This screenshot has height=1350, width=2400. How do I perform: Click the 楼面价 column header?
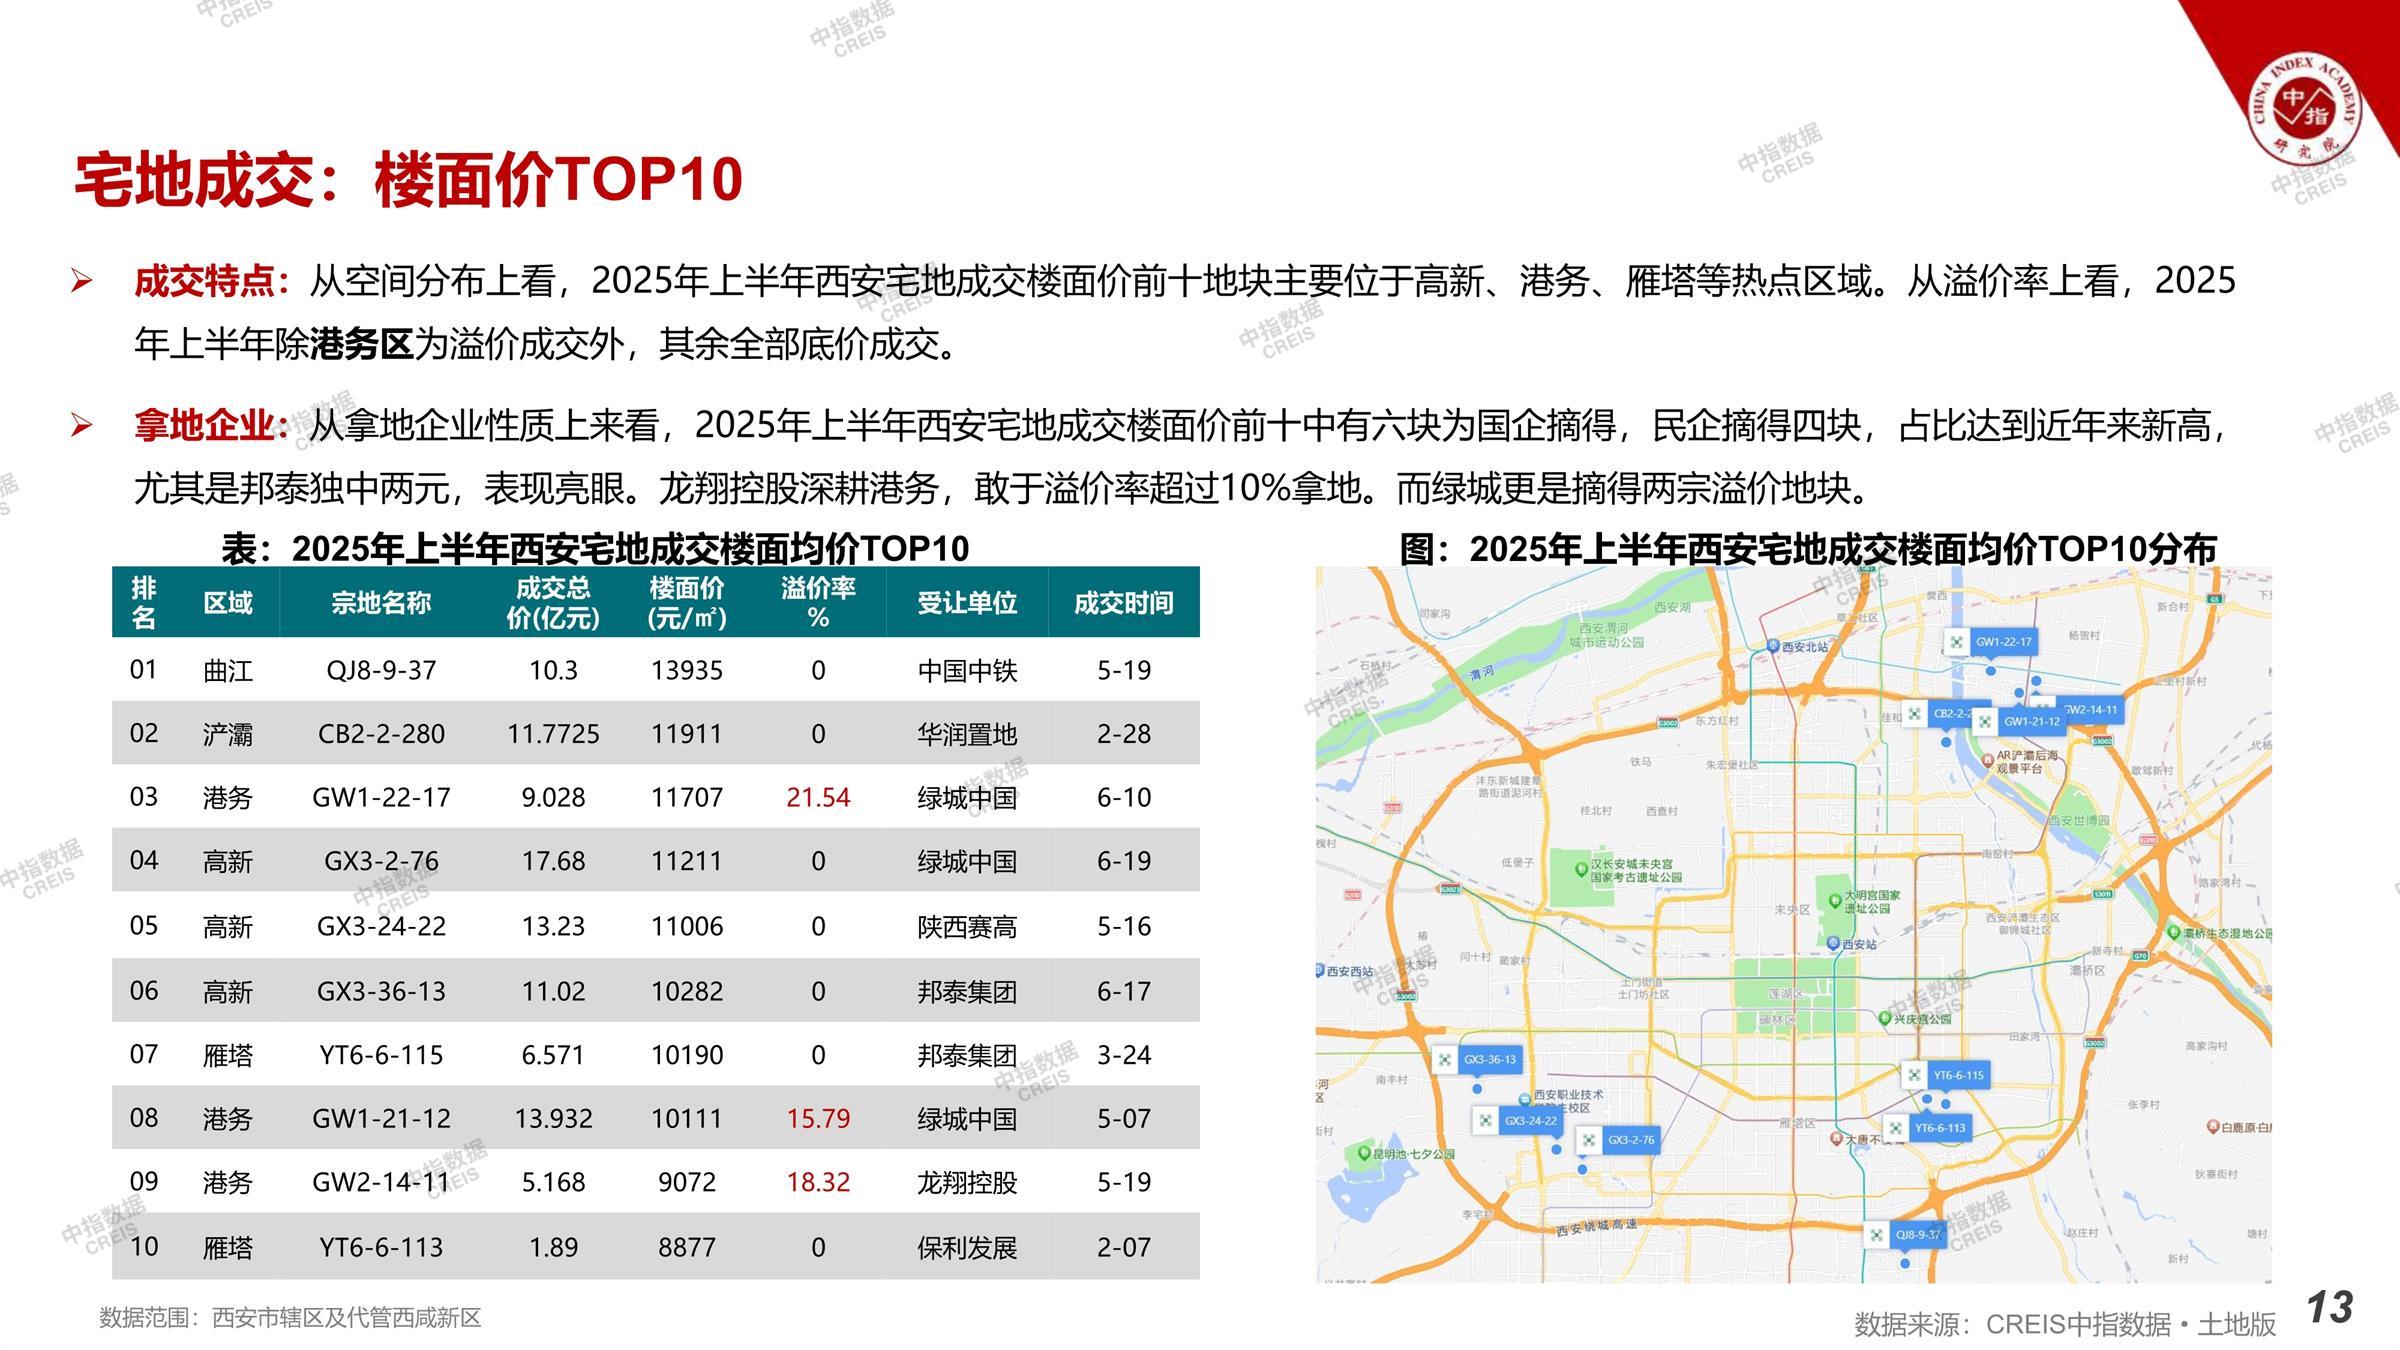pos(686,602)
